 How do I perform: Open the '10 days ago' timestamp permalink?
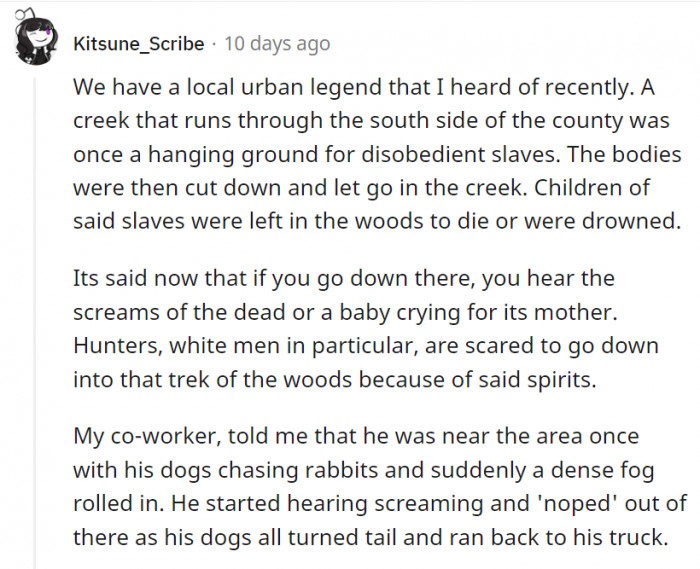coord(277,44)
